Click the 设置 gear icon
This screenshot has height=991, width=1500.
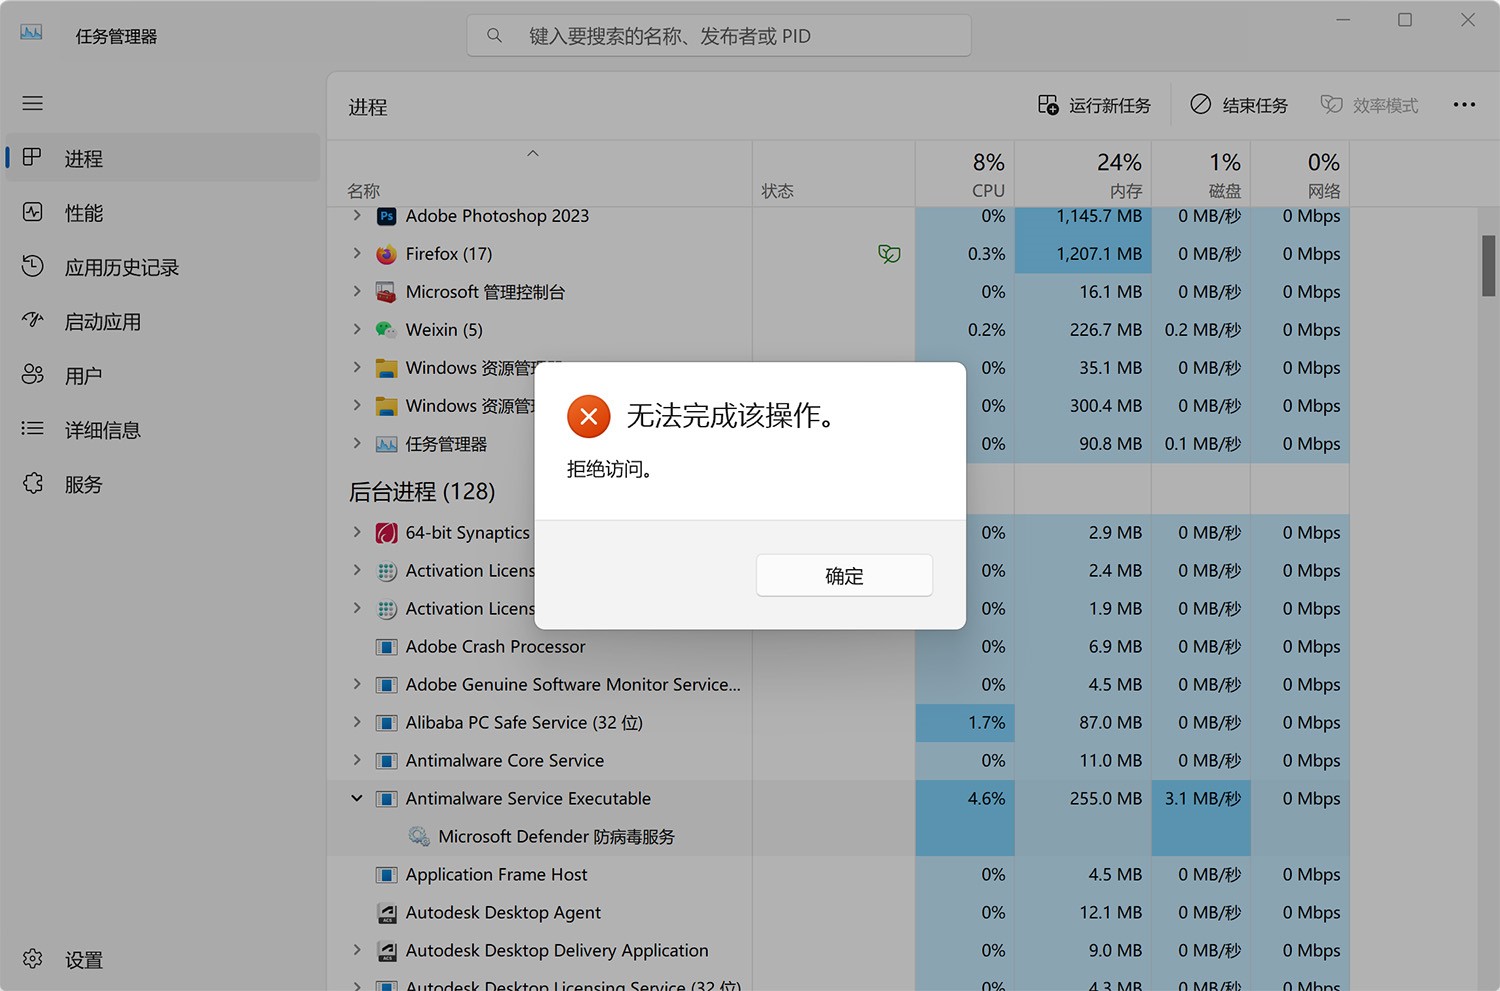[33, 959]
